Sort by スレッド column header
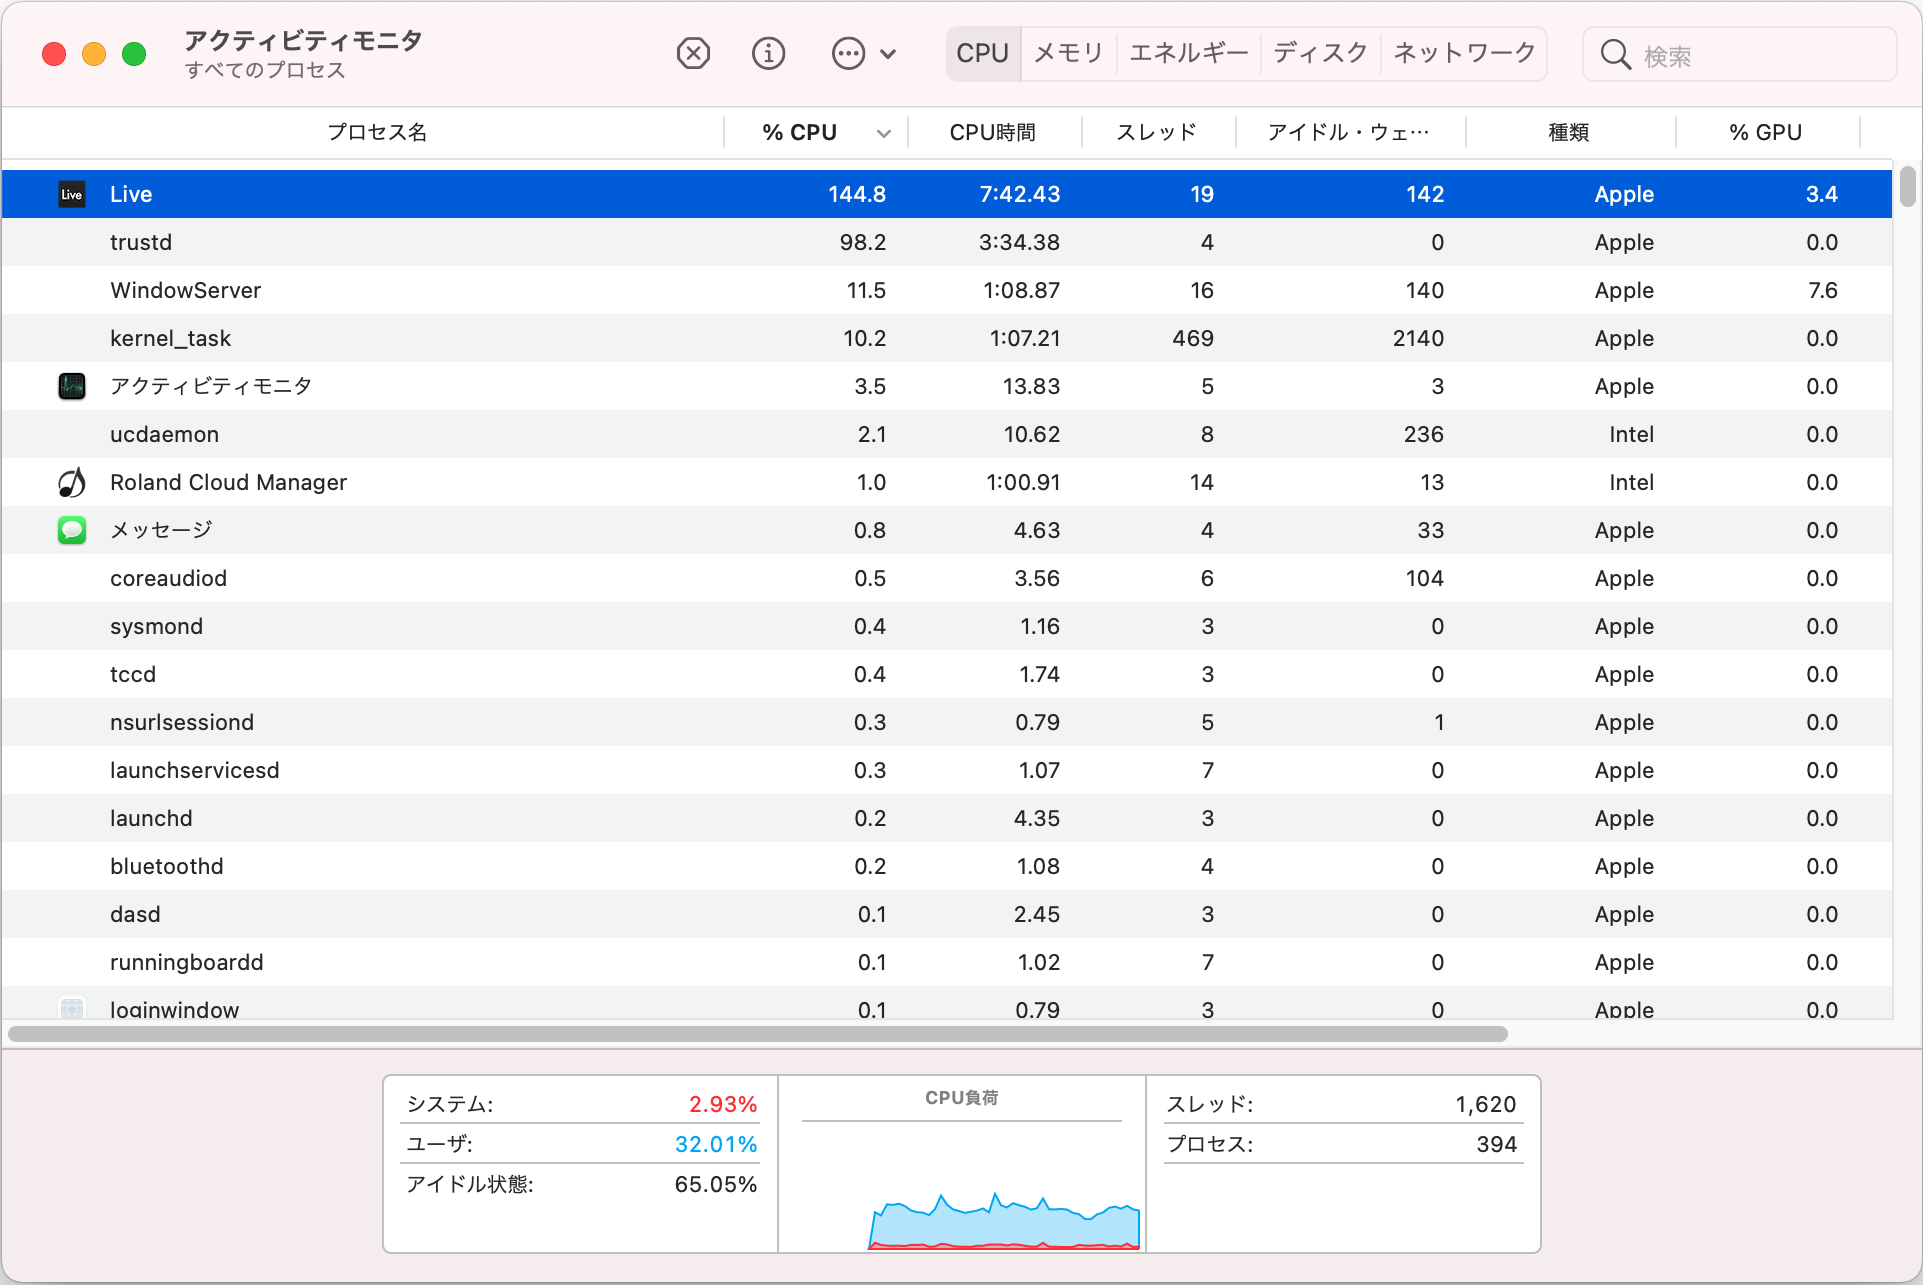This screenshot has height=1285, width=1923. (x=1156, y=132)
